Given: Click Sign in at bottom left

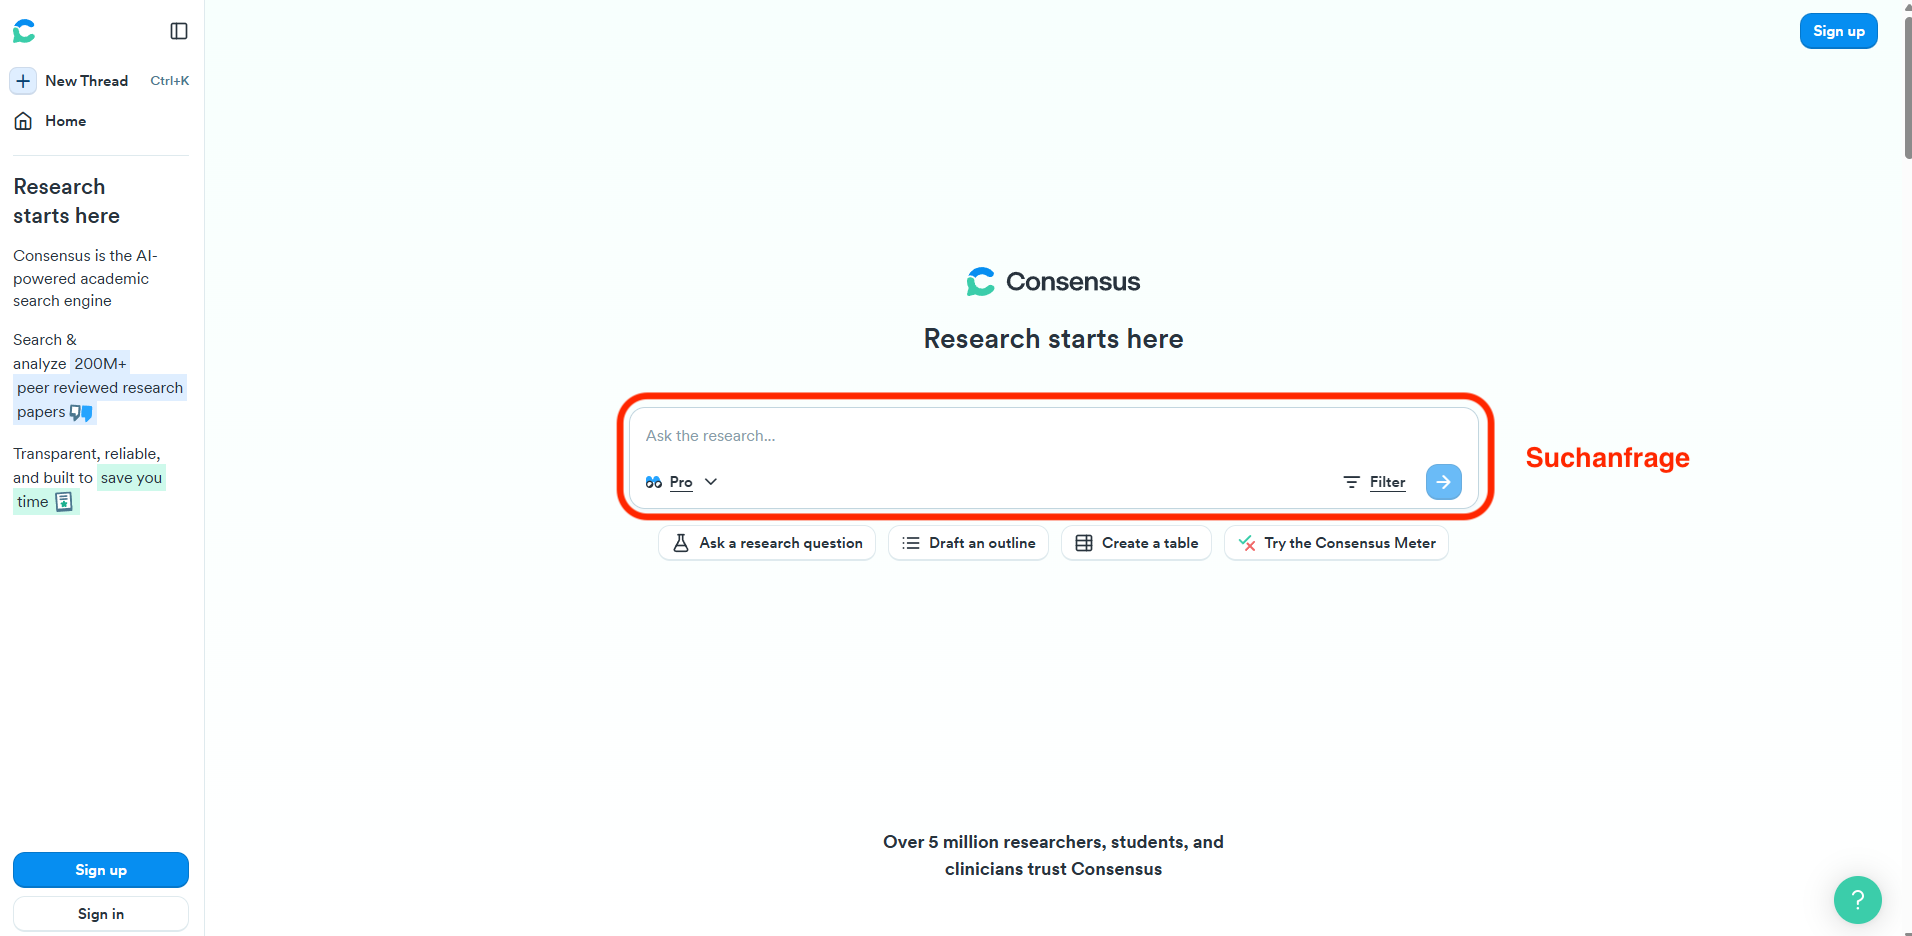Looking at the screenshot, I should click(100, 913).
